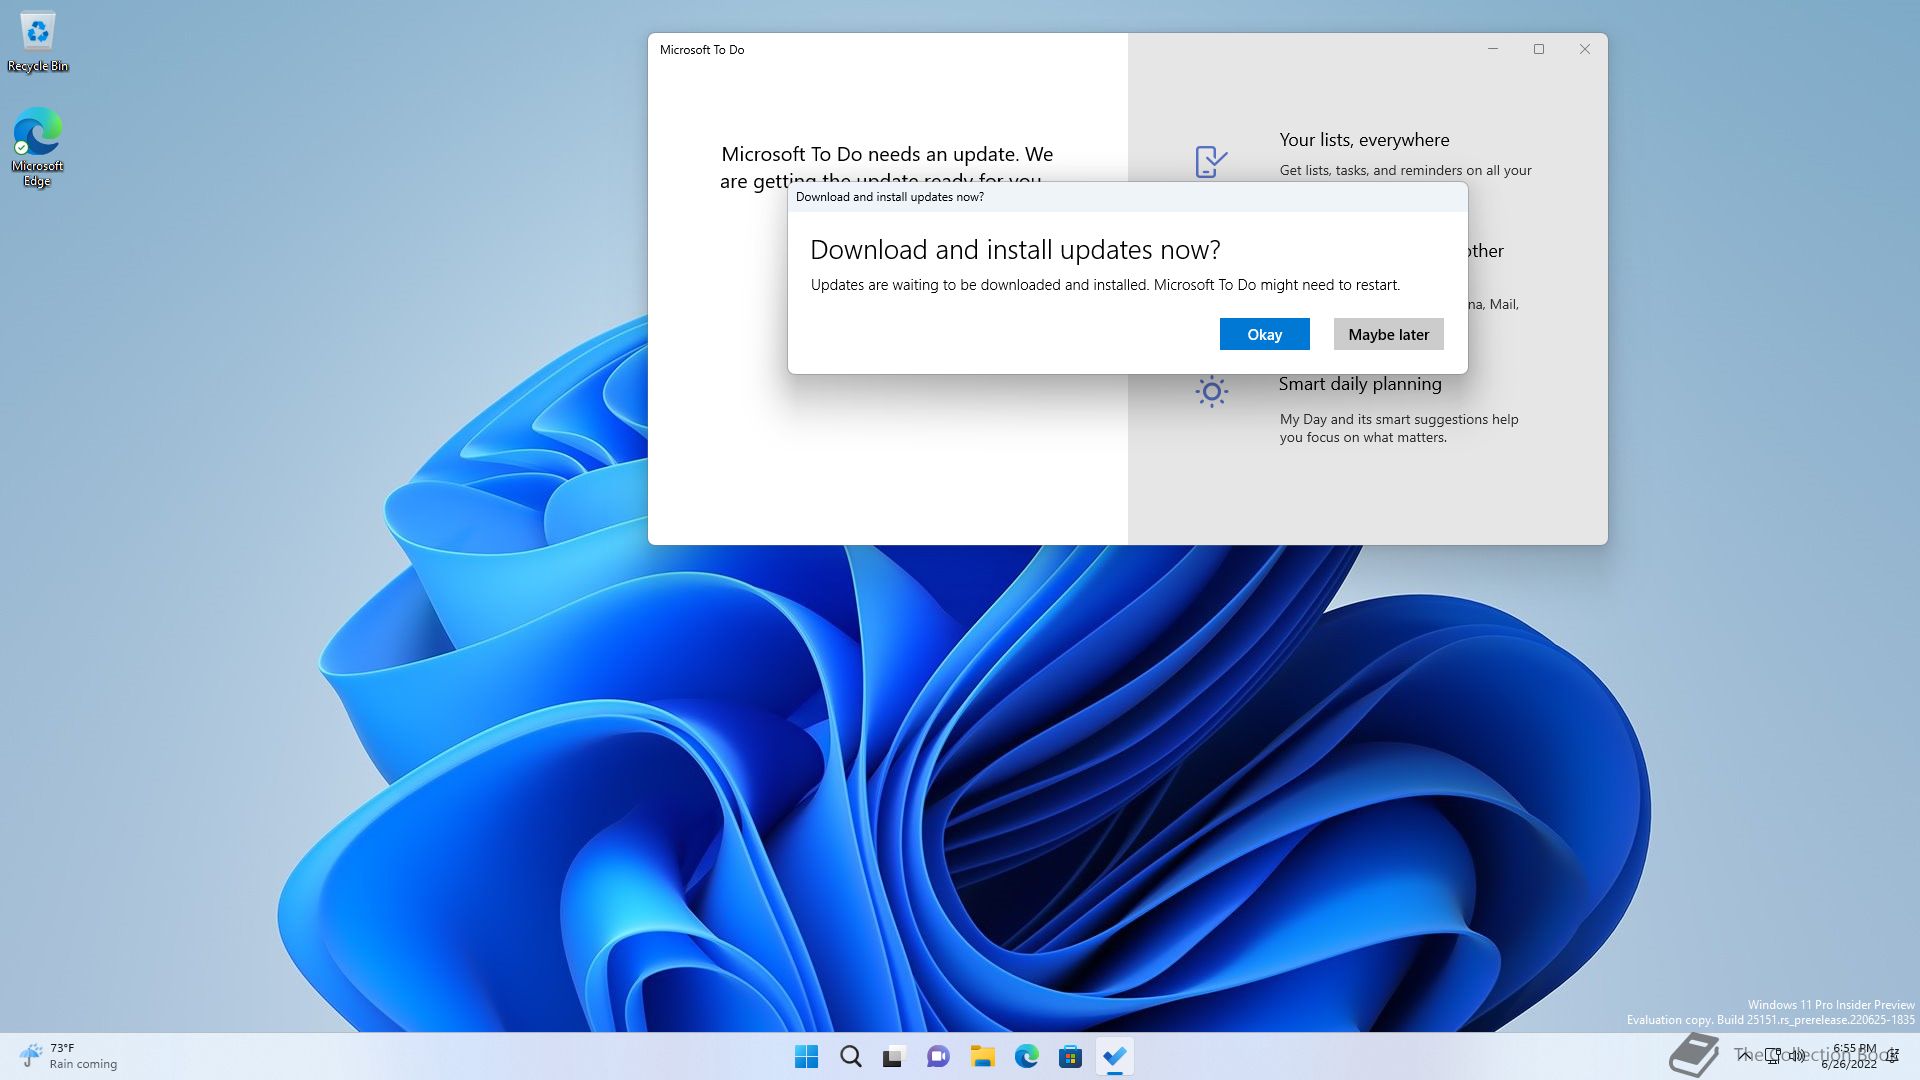Open File Explorer from taskbar
The height and width of the screenshot is (1080, 1920).
coord(982,1056)
